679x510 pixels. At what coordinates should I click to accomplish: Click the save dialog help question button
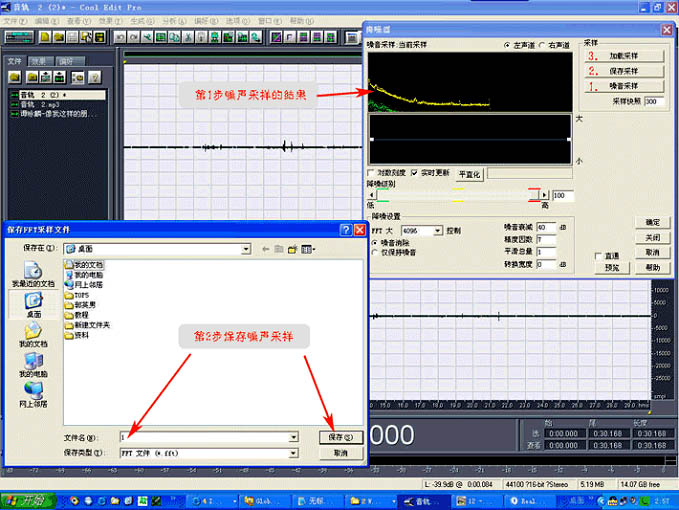(346, 230)
